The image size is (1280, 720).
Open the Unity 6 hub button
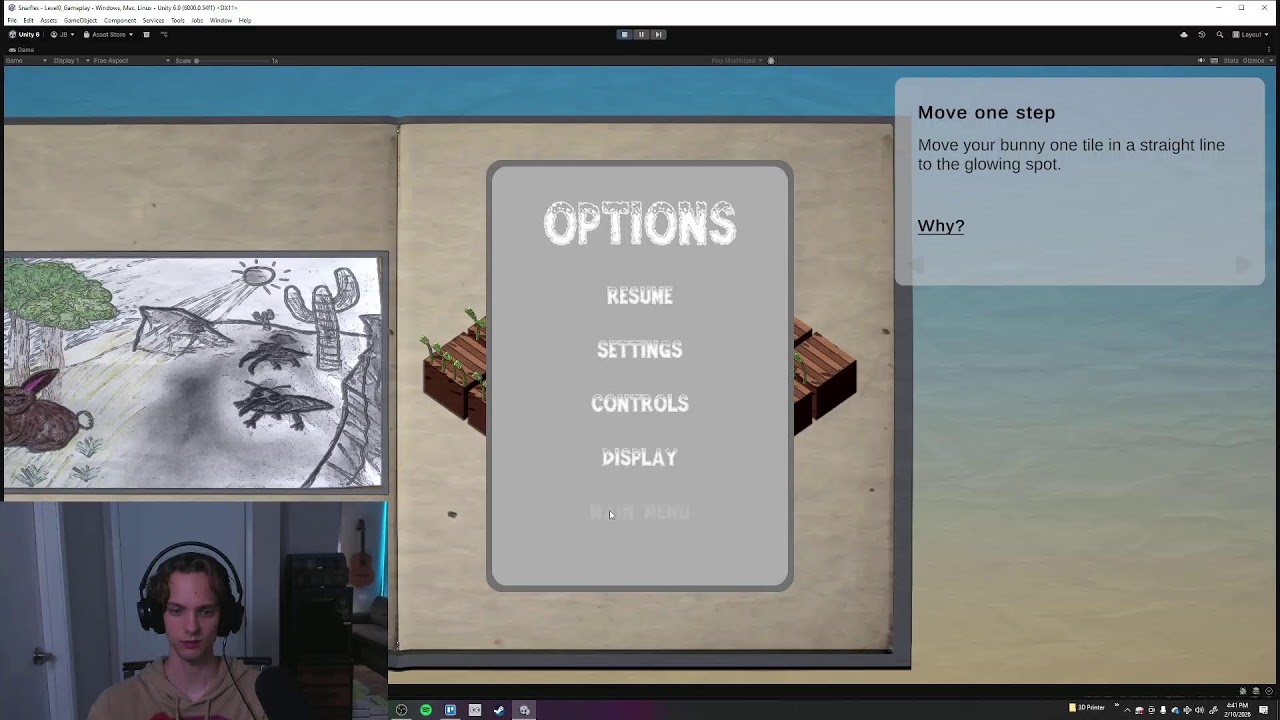25,34
